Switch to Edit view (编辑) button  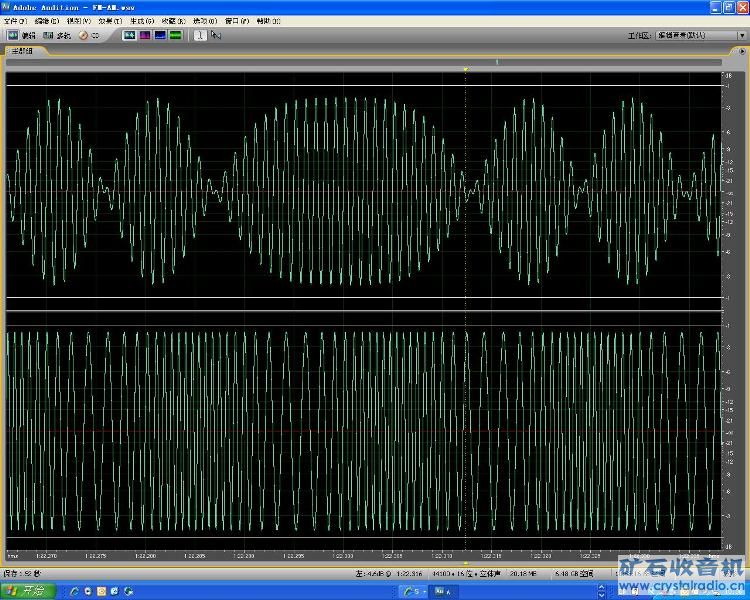click(21, 35)
